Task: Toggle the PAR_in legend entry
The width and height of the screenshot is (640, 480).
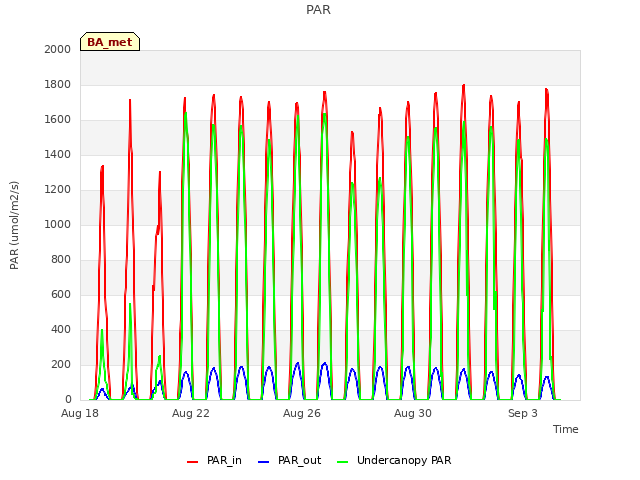Action: (214, 460)
